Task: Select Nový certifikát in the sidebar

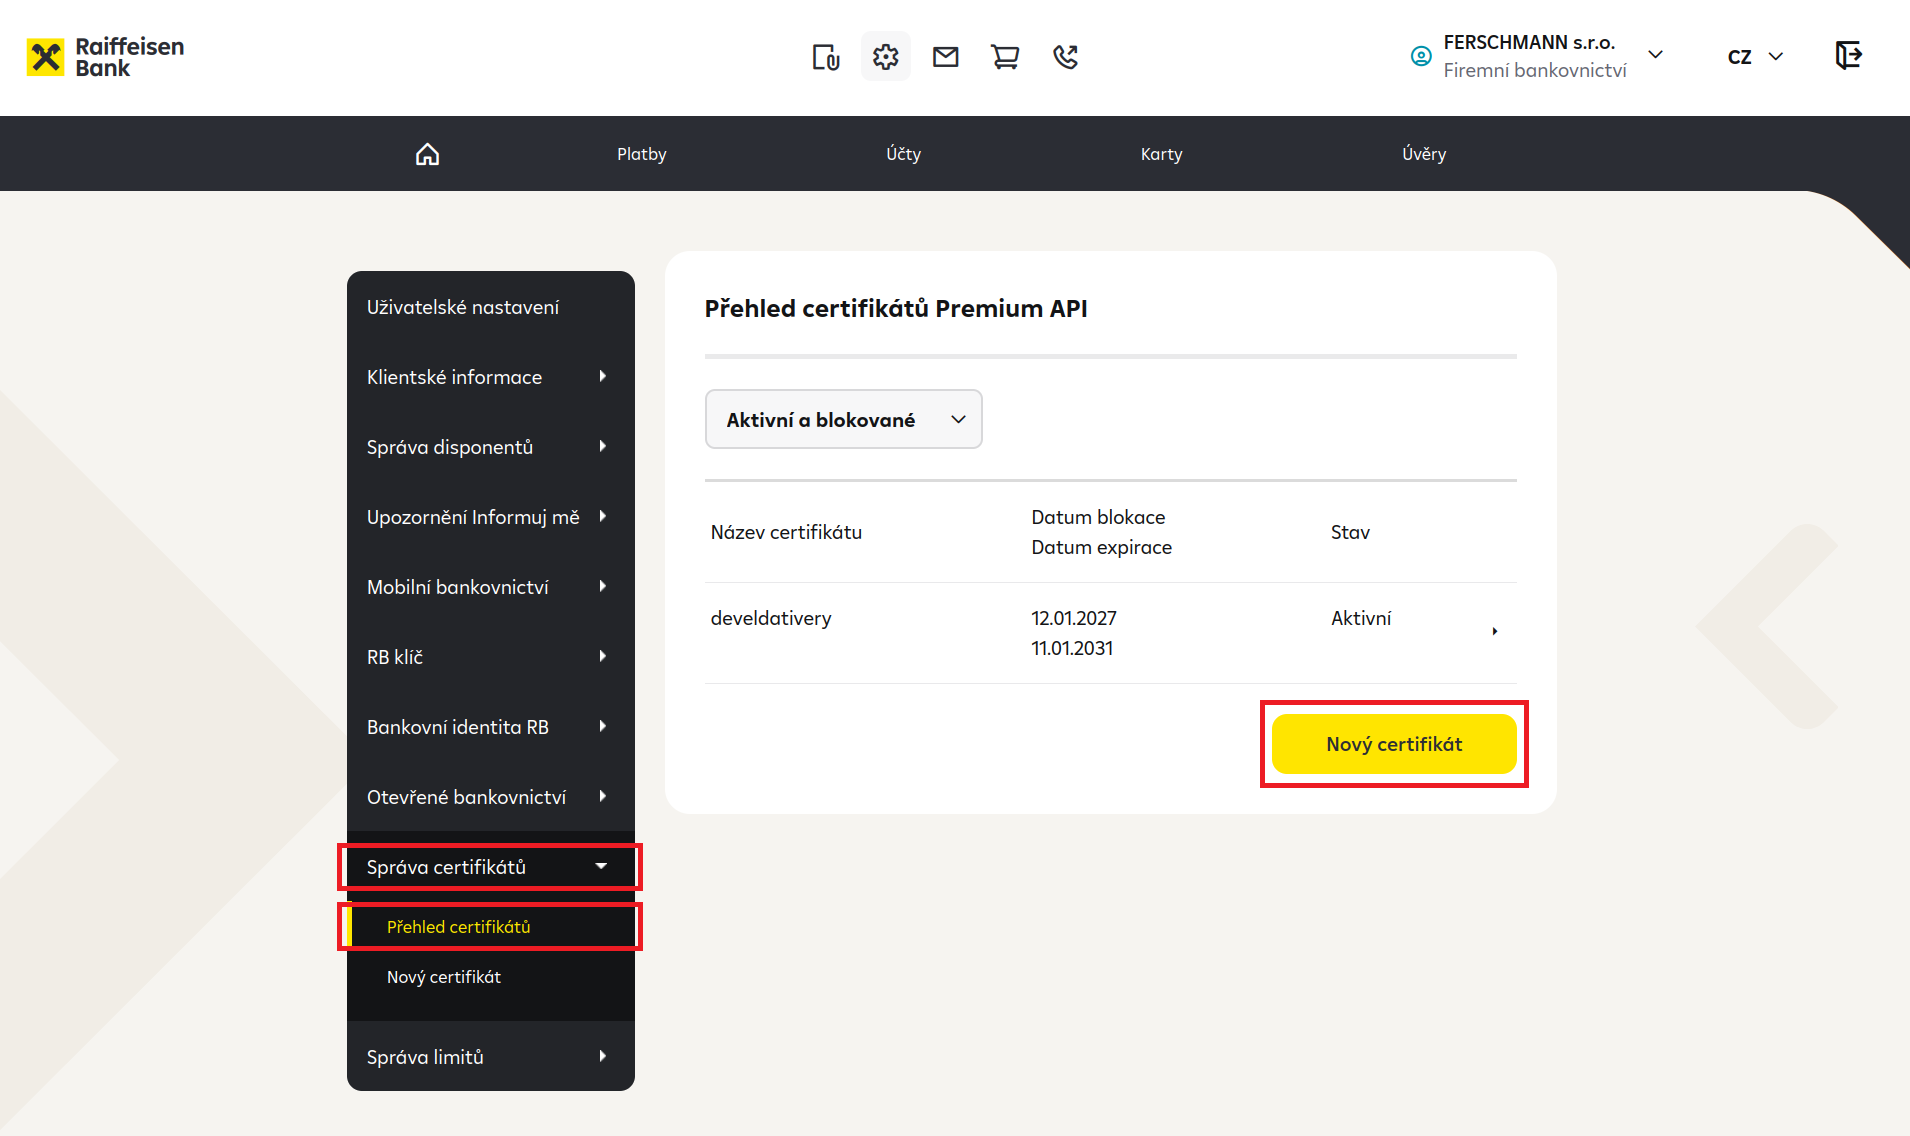Action: click(x=444, y=977)
